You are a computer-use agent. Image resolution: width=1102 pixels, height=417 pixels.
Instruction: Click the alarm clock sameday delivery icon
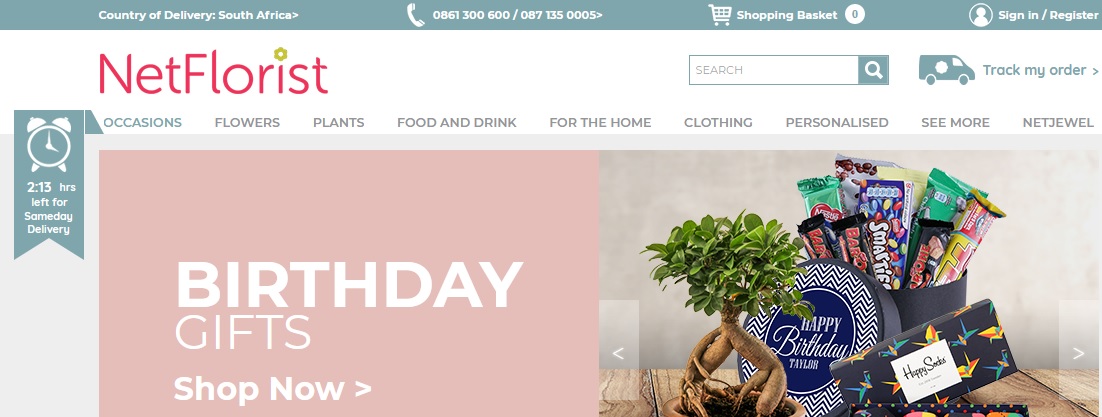[x=49, y=144]
